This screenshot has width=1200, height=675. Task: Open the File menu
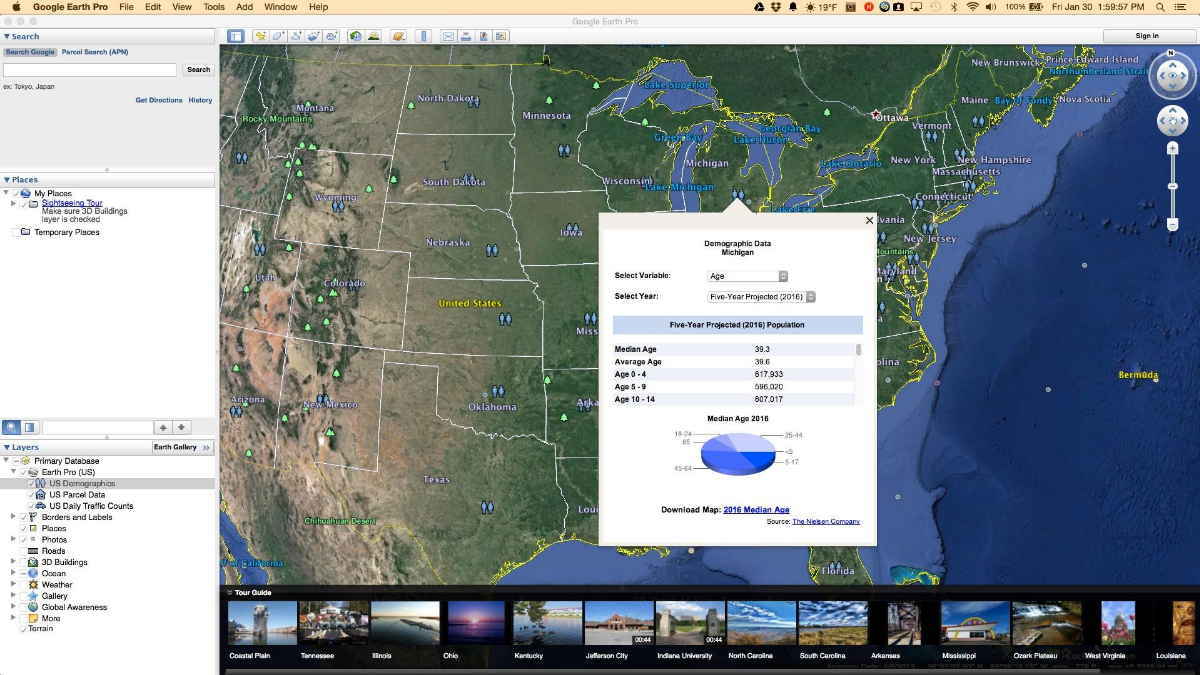coord(126,6)
